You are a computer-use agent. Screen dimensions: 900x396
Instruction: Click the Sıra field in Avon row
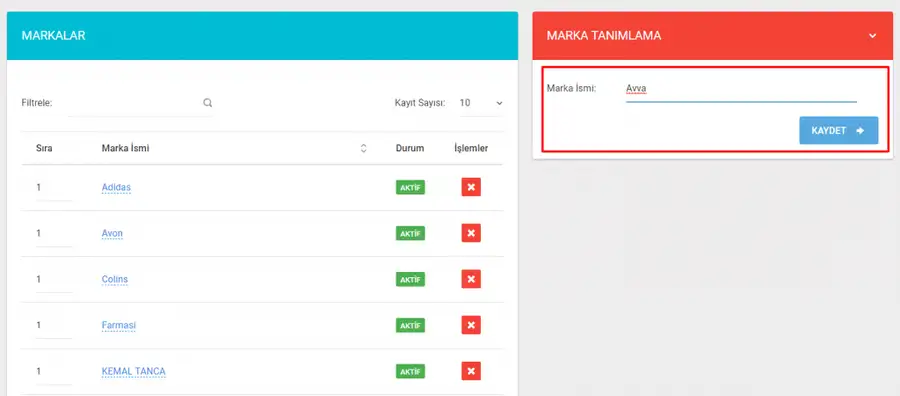coord(53,234)
